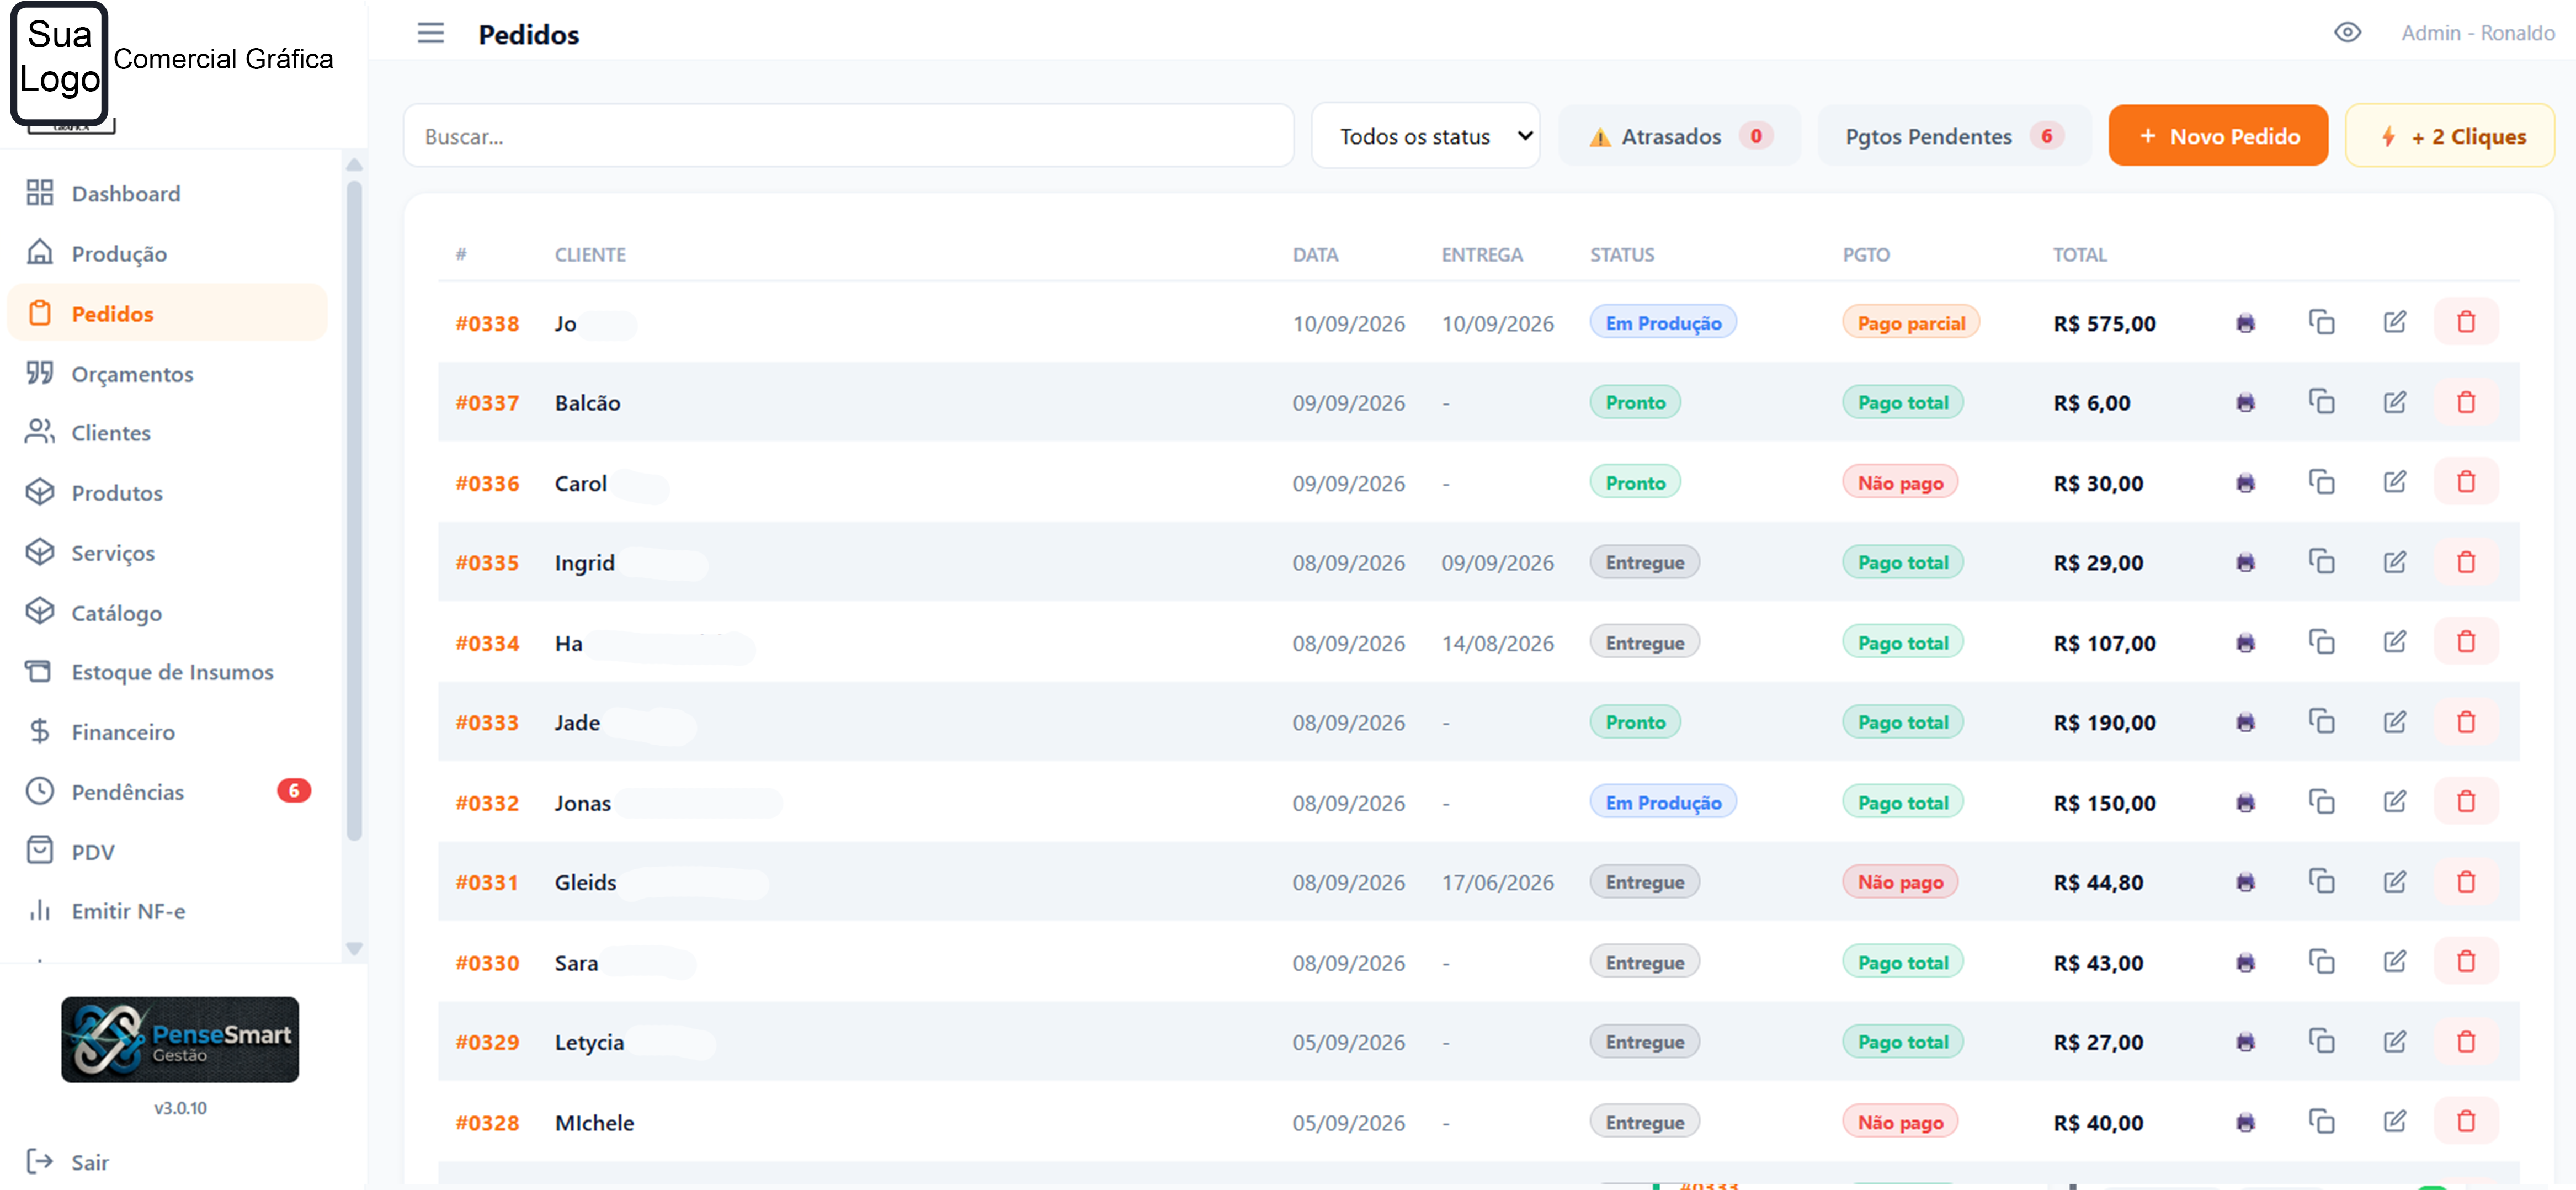
Task: Open Pendências with 6 badge
Action: tap(167, 792)
